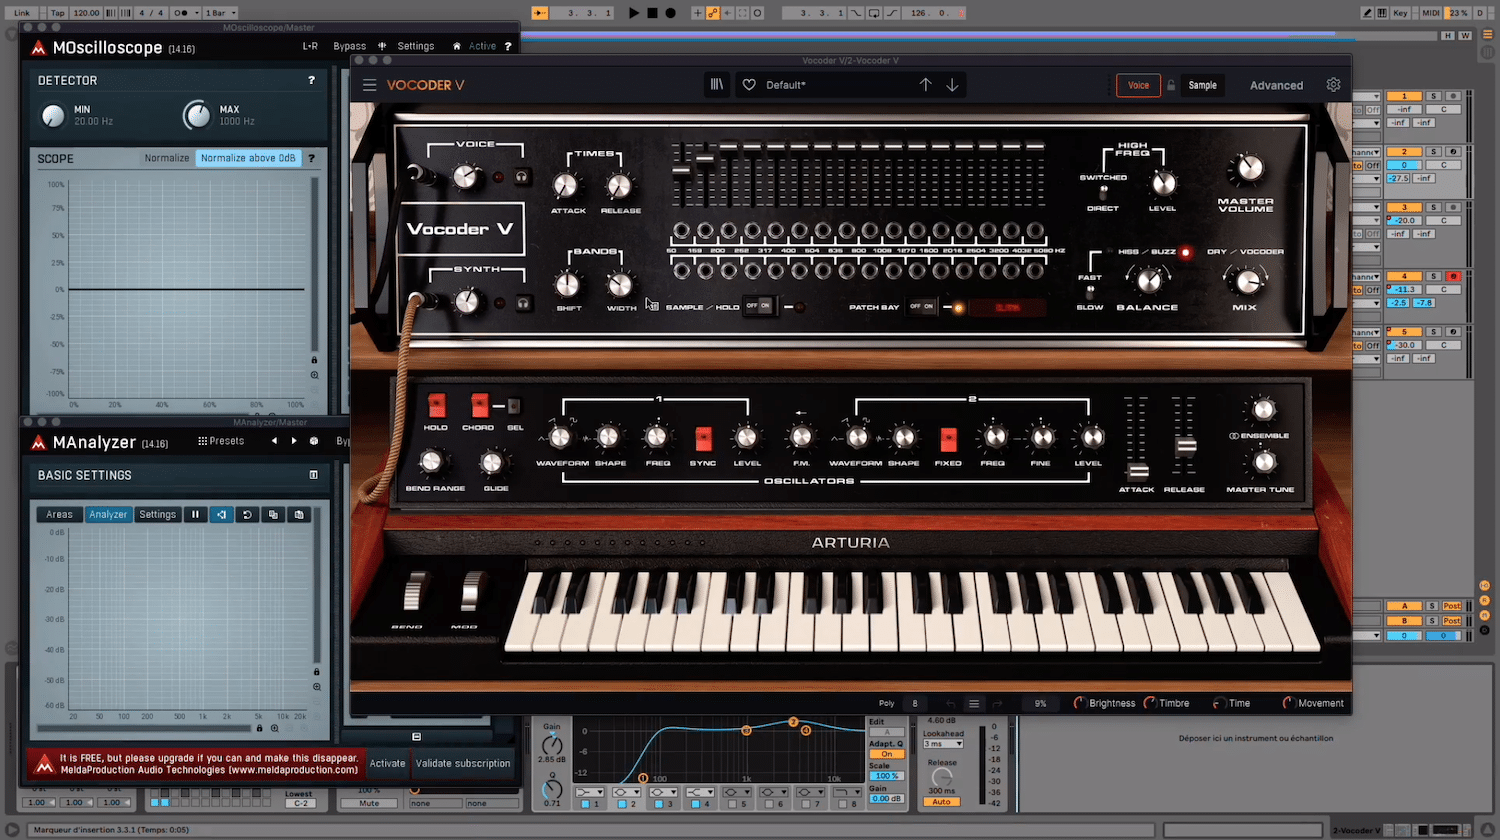Screen dimensions: 1500x840
Task: Open the Advanced panel in Vocoder V
Action: point(1276,85)
